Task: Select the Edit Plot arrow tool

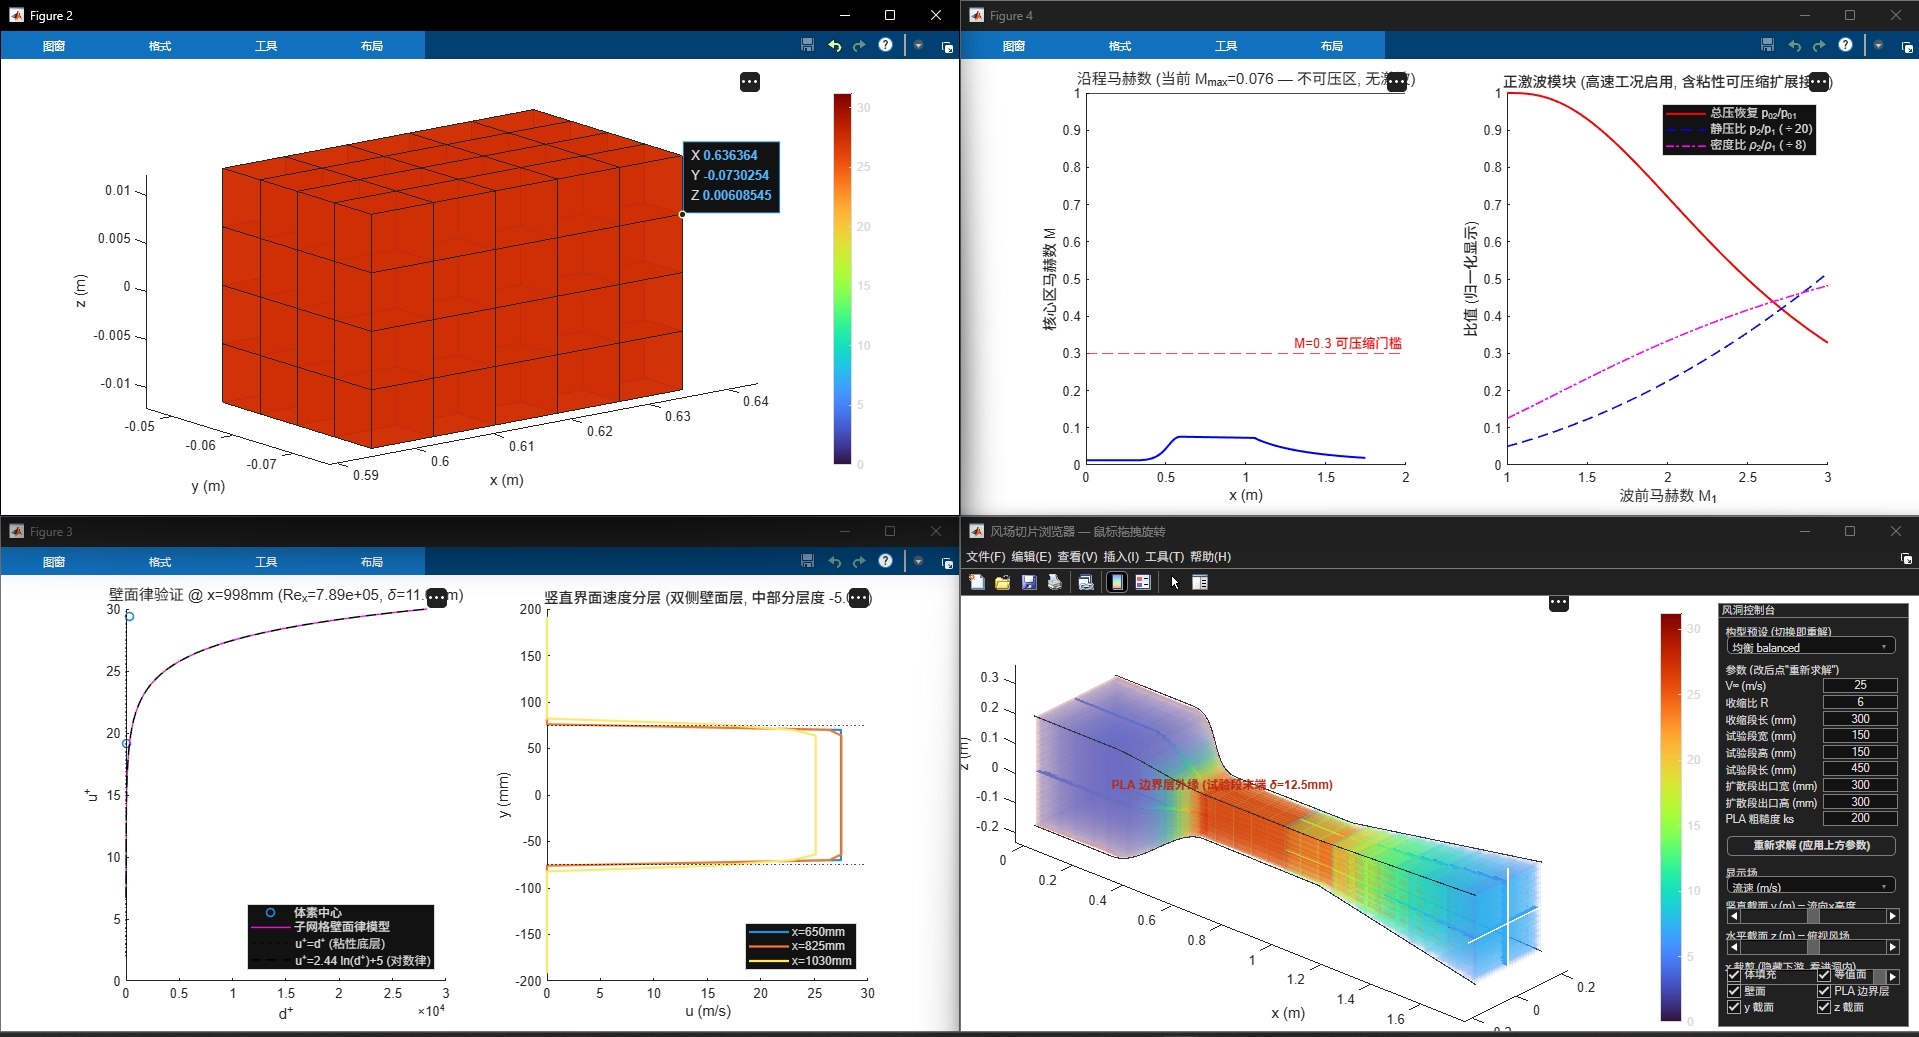Action: pos(1175,582)
